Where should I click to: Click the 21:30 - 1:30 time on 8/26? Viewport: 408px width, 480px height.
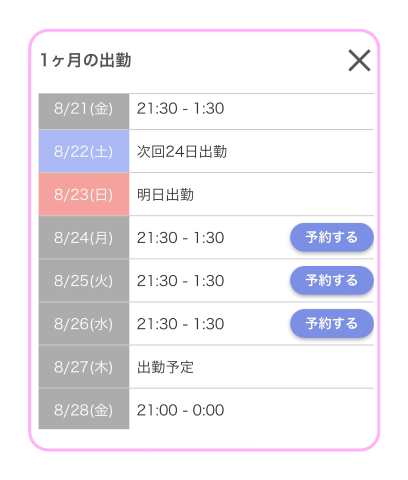point(180,324)
